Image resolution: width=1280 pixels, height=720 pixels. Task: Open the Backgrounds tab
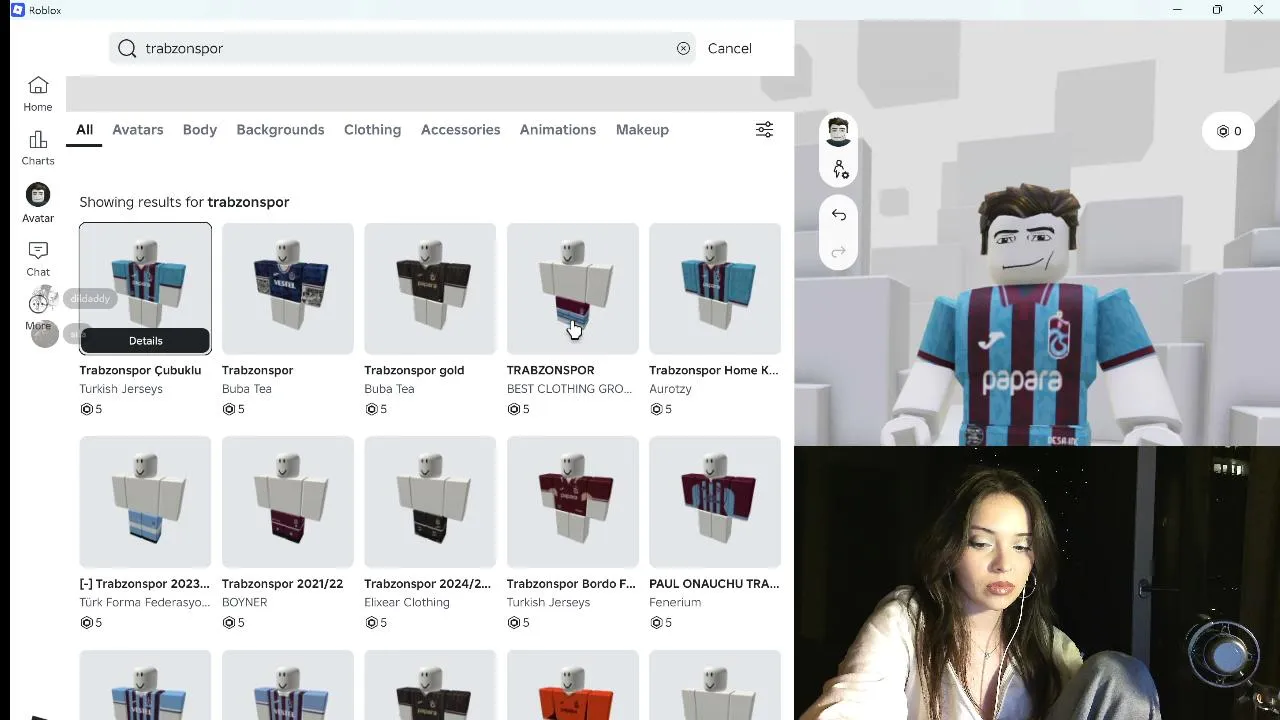pos(280,130)
